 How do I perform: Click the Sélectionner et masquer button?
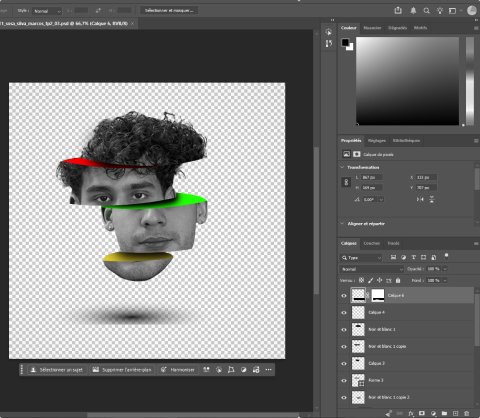(169, 11)
